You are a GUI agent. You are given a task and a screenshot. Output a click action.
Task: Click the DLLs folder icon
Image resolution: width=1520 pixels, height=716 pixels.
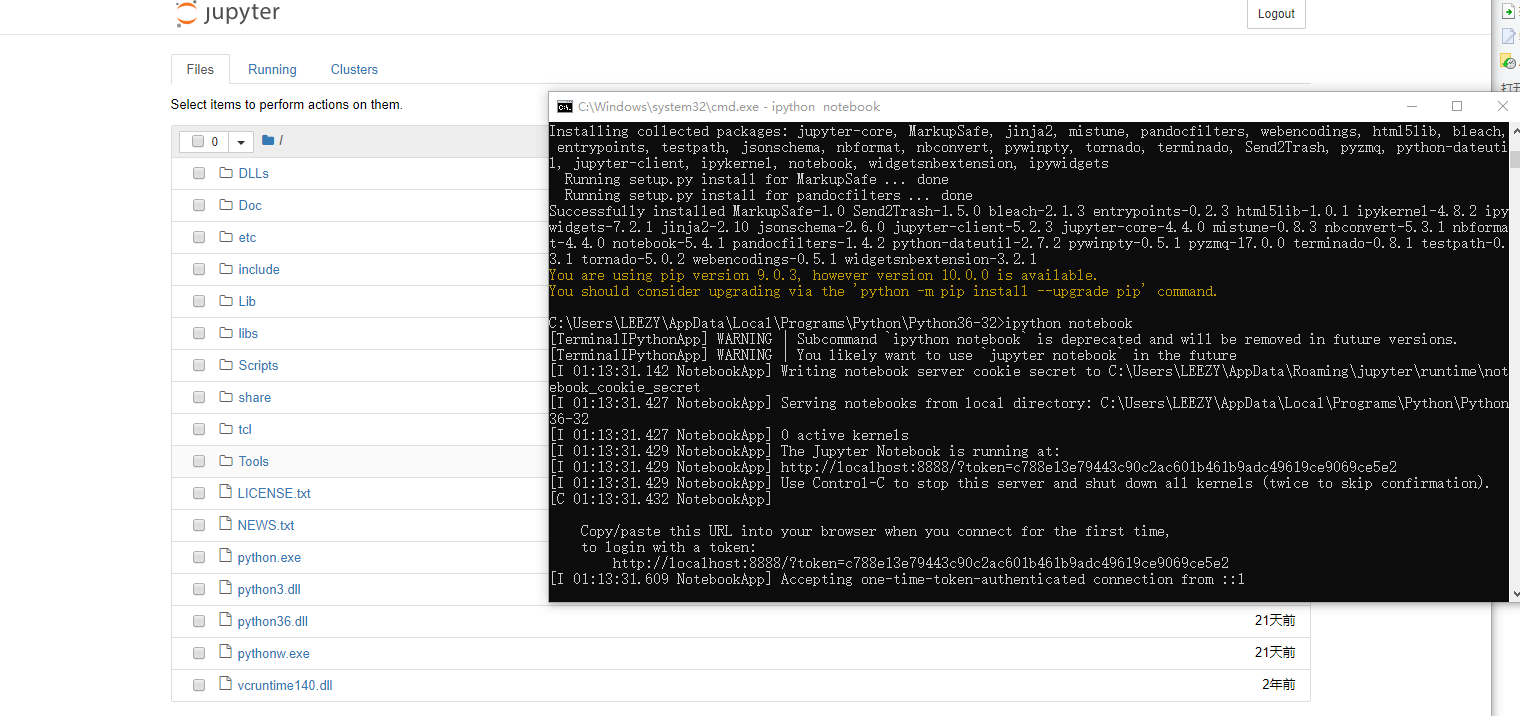point(226,173)
